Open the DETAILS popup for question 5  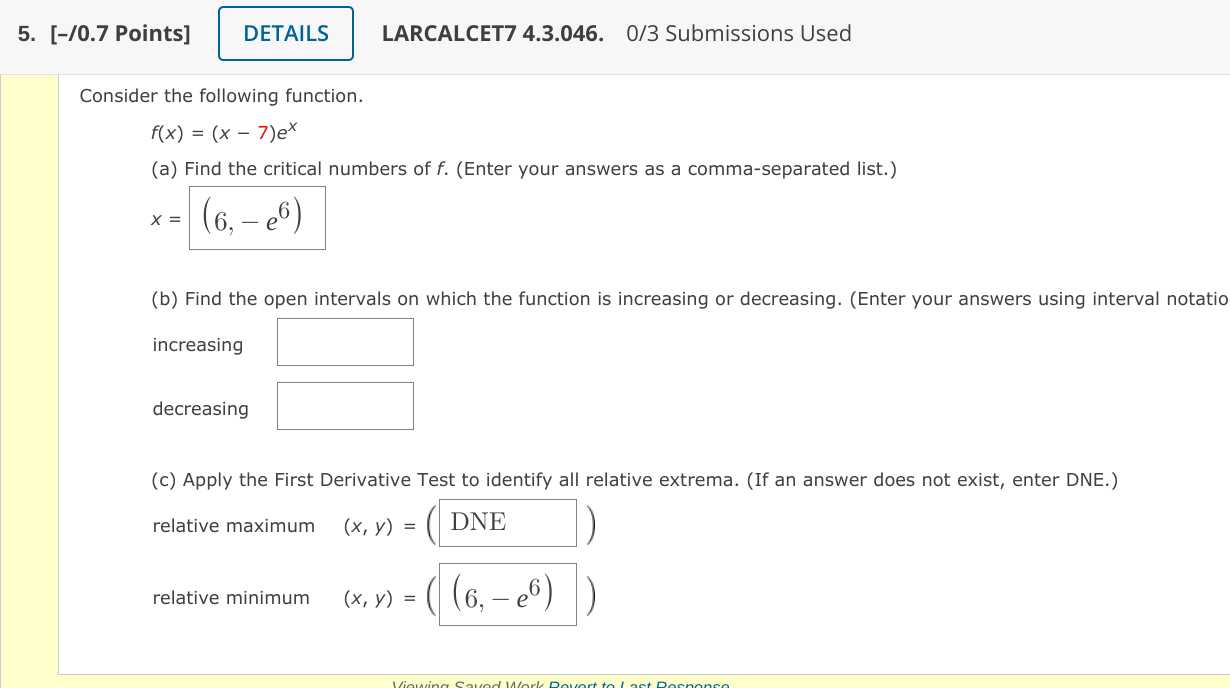[285, 33]
